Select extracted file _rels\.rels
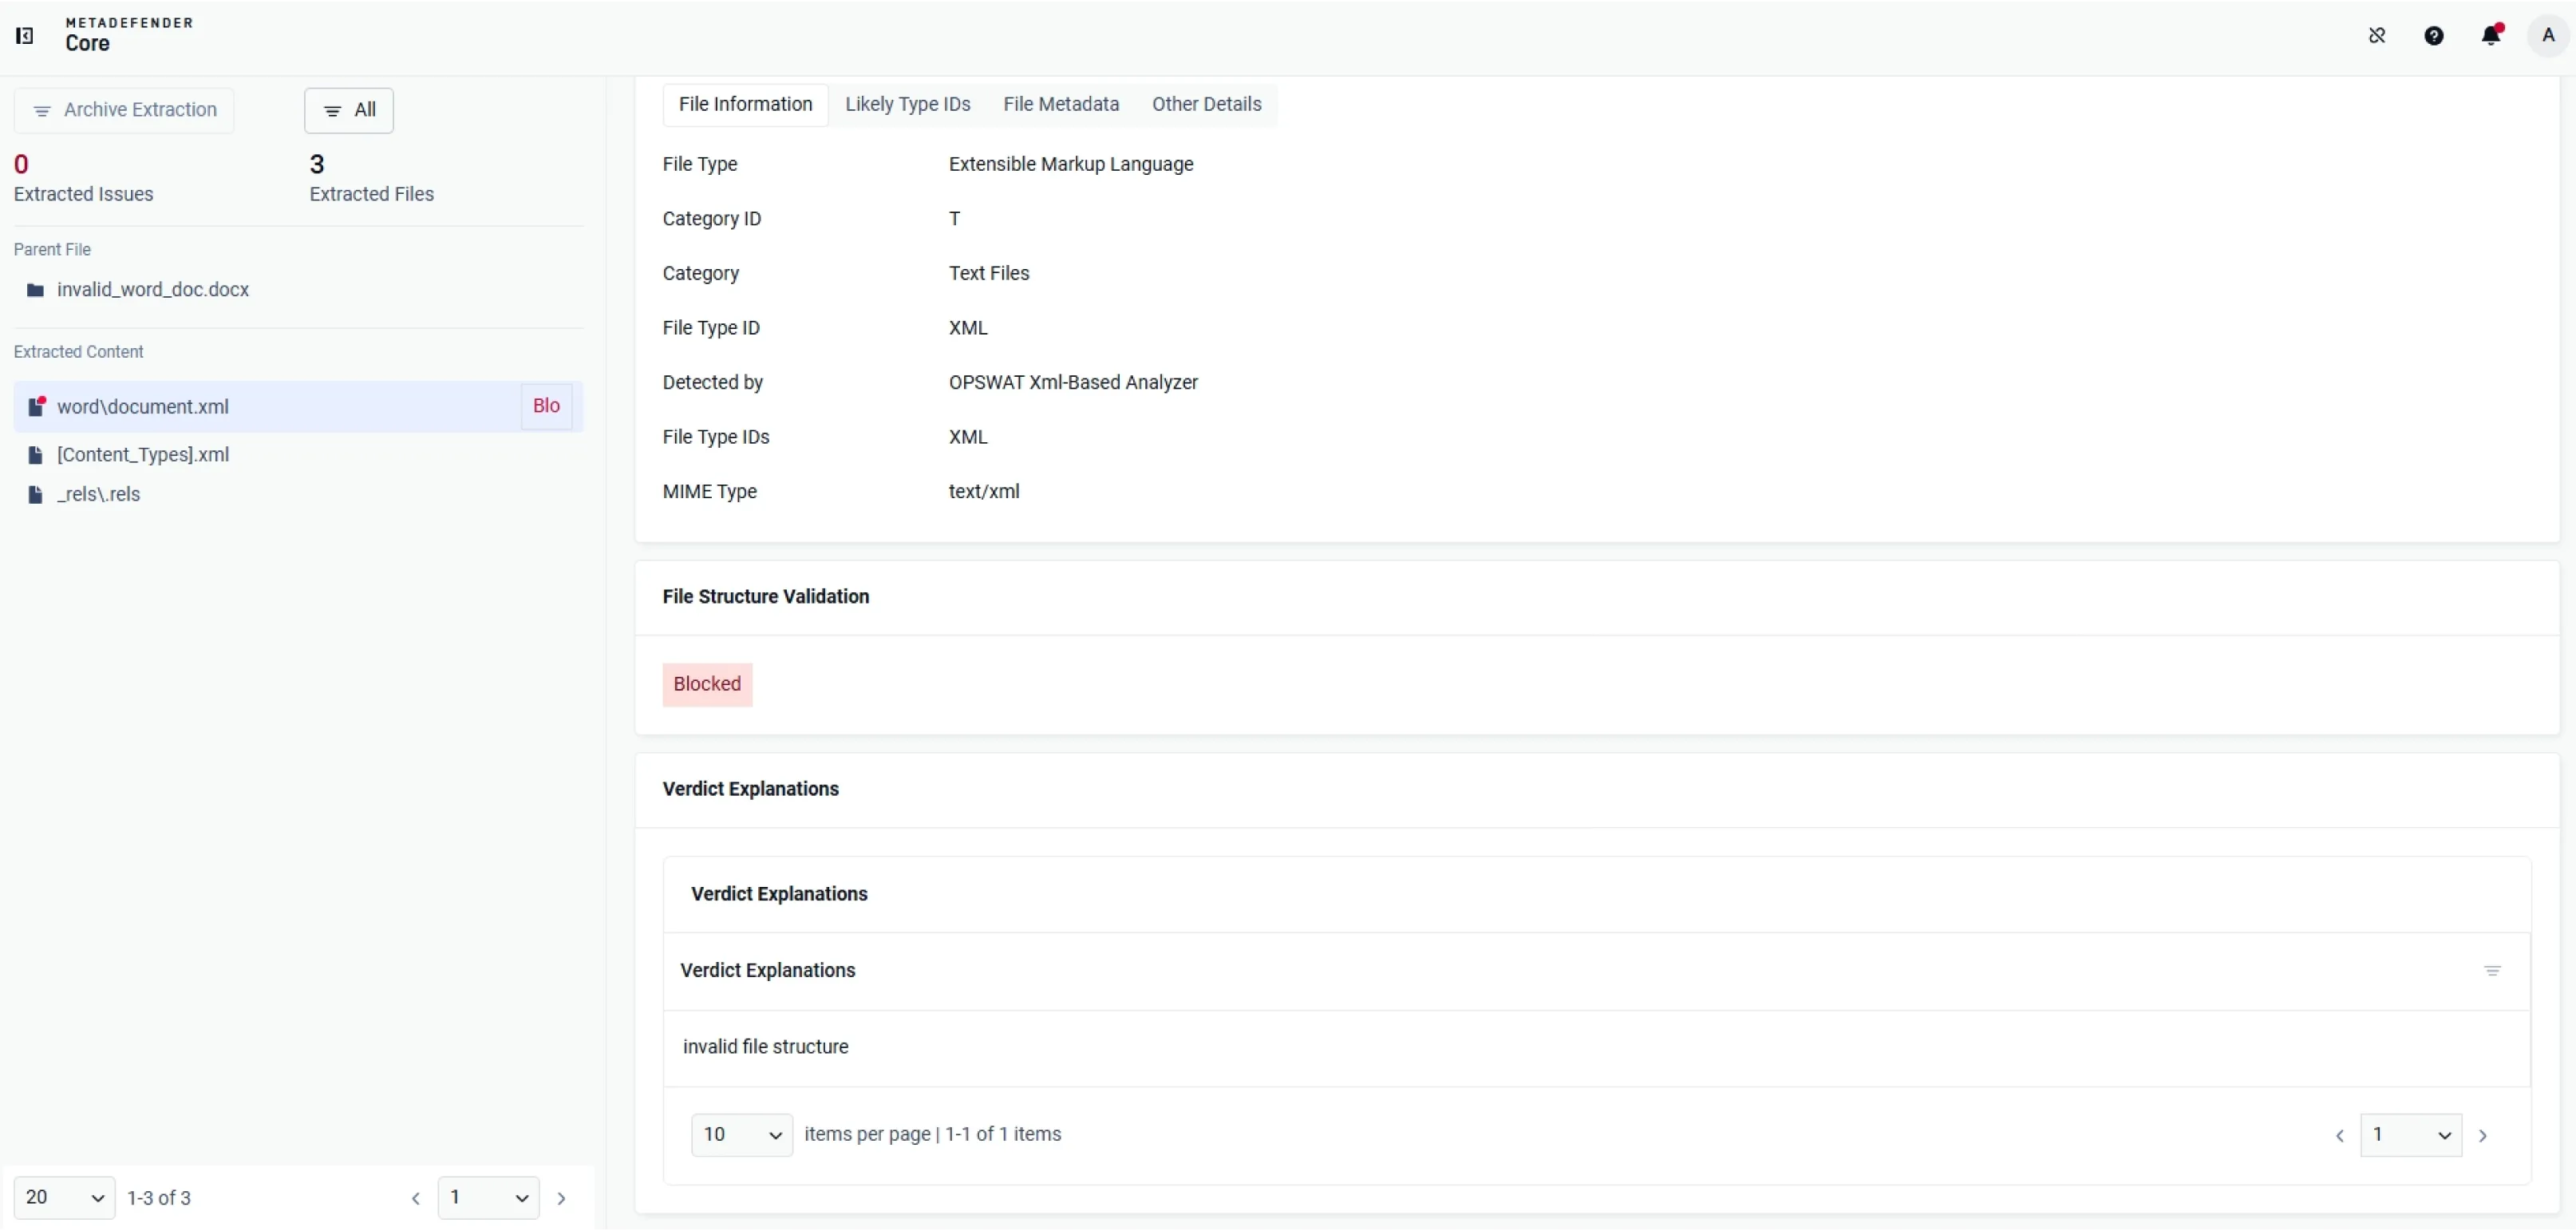The image size is (2576, 1231). 99,495
